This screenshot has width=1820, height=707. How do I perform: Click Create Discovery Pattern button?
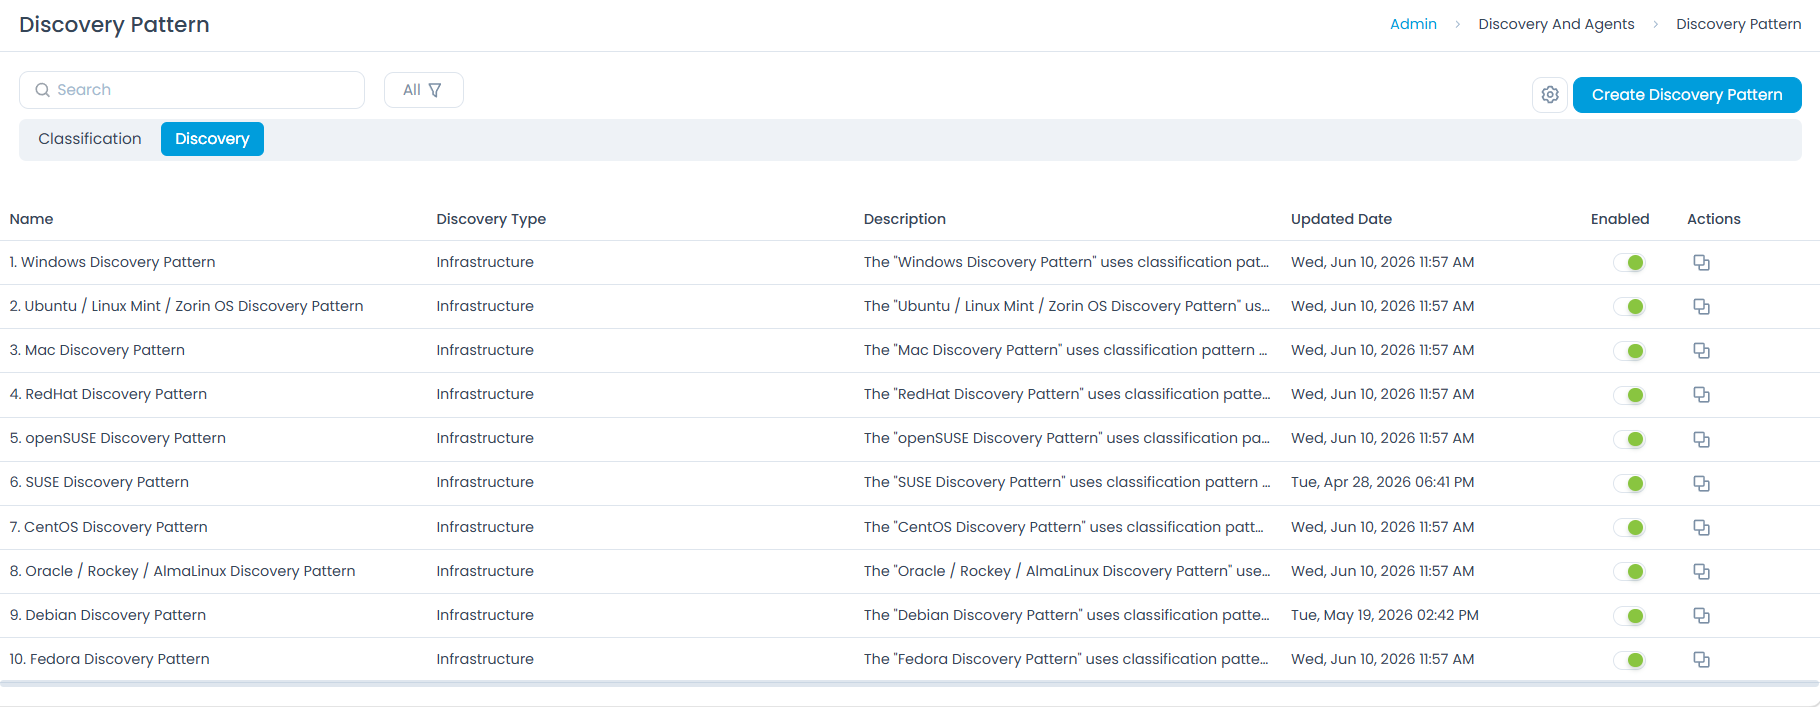click(1687, 95)
